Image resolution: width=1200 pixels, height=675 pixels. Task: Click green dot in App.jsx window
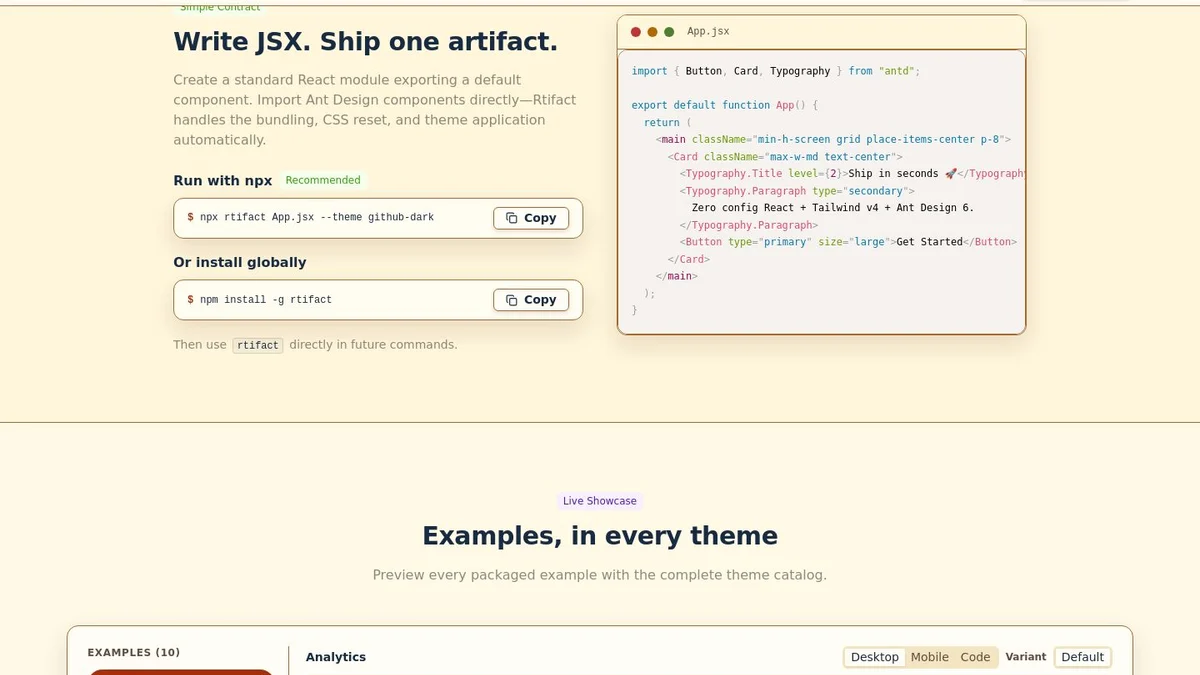[669, 32]
